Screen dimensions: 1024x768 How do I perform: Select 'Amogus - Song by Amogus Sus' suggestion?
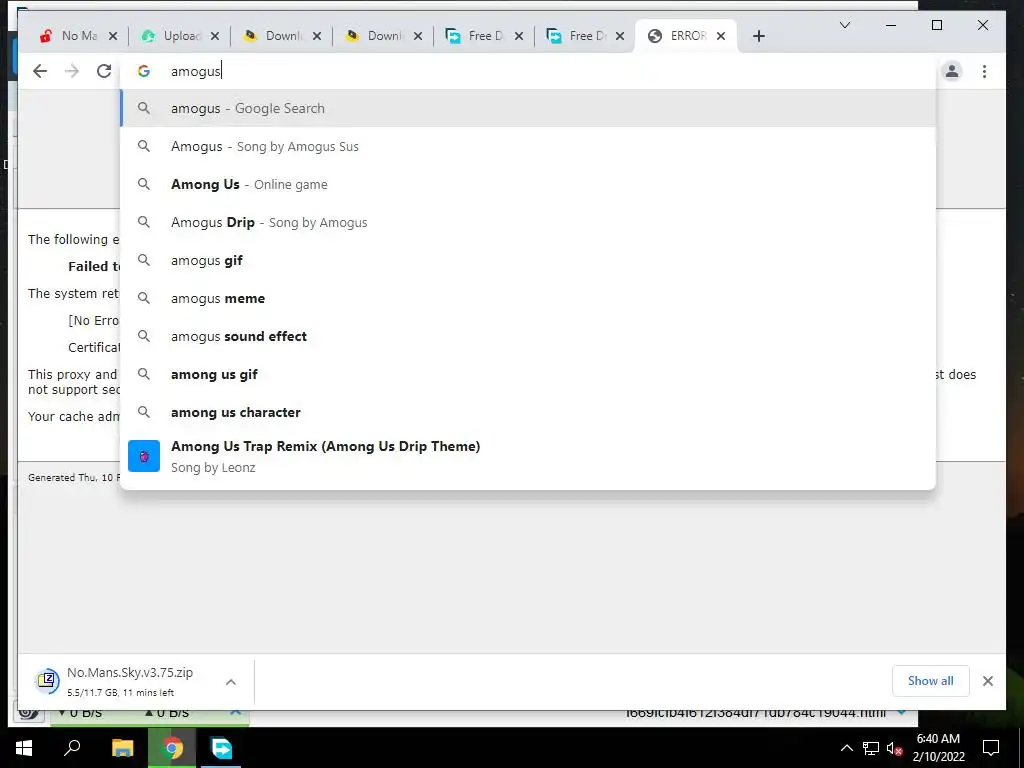pyautogui.click(x=528, y=146)
